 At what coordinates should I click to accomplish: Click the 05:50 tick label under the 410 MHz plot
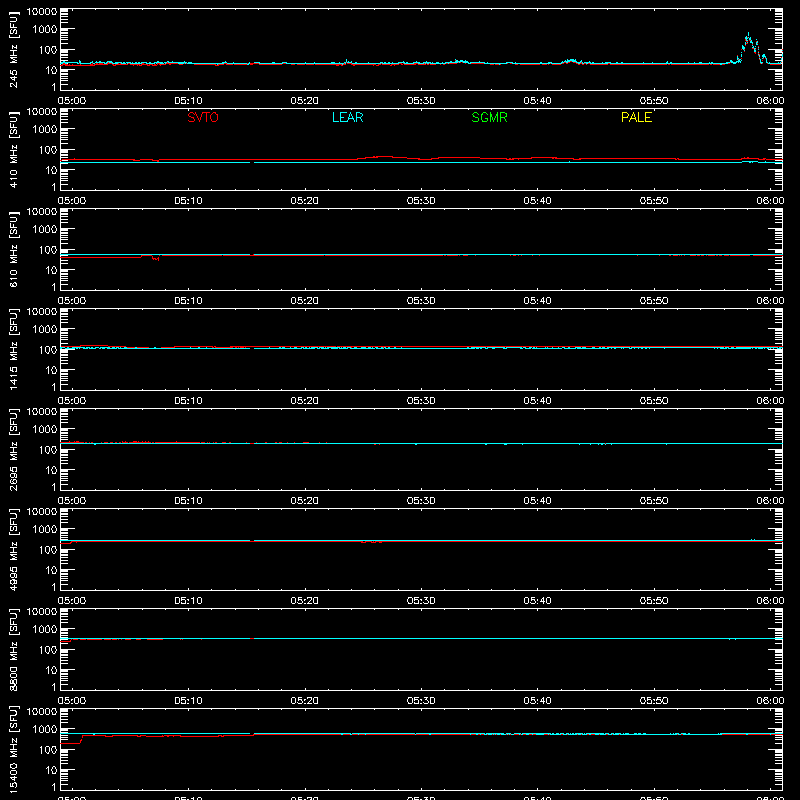654,201
